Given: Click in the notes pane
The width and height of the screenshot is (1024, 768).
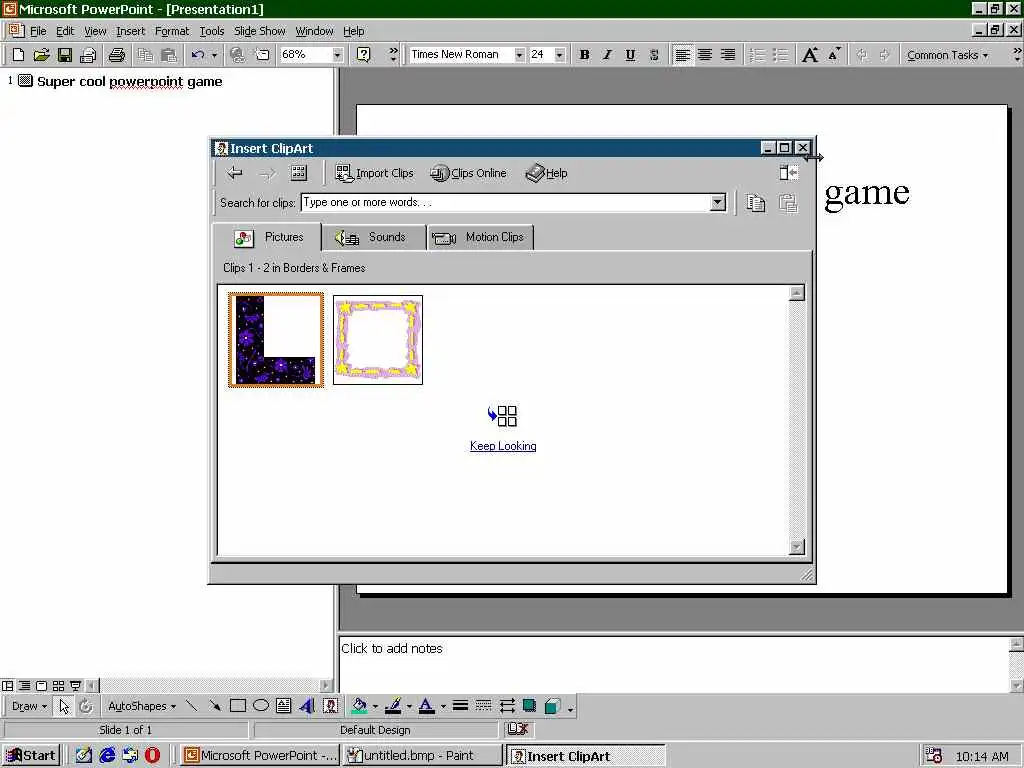Looking at the screenshot, I should click(x=673, y=664).
